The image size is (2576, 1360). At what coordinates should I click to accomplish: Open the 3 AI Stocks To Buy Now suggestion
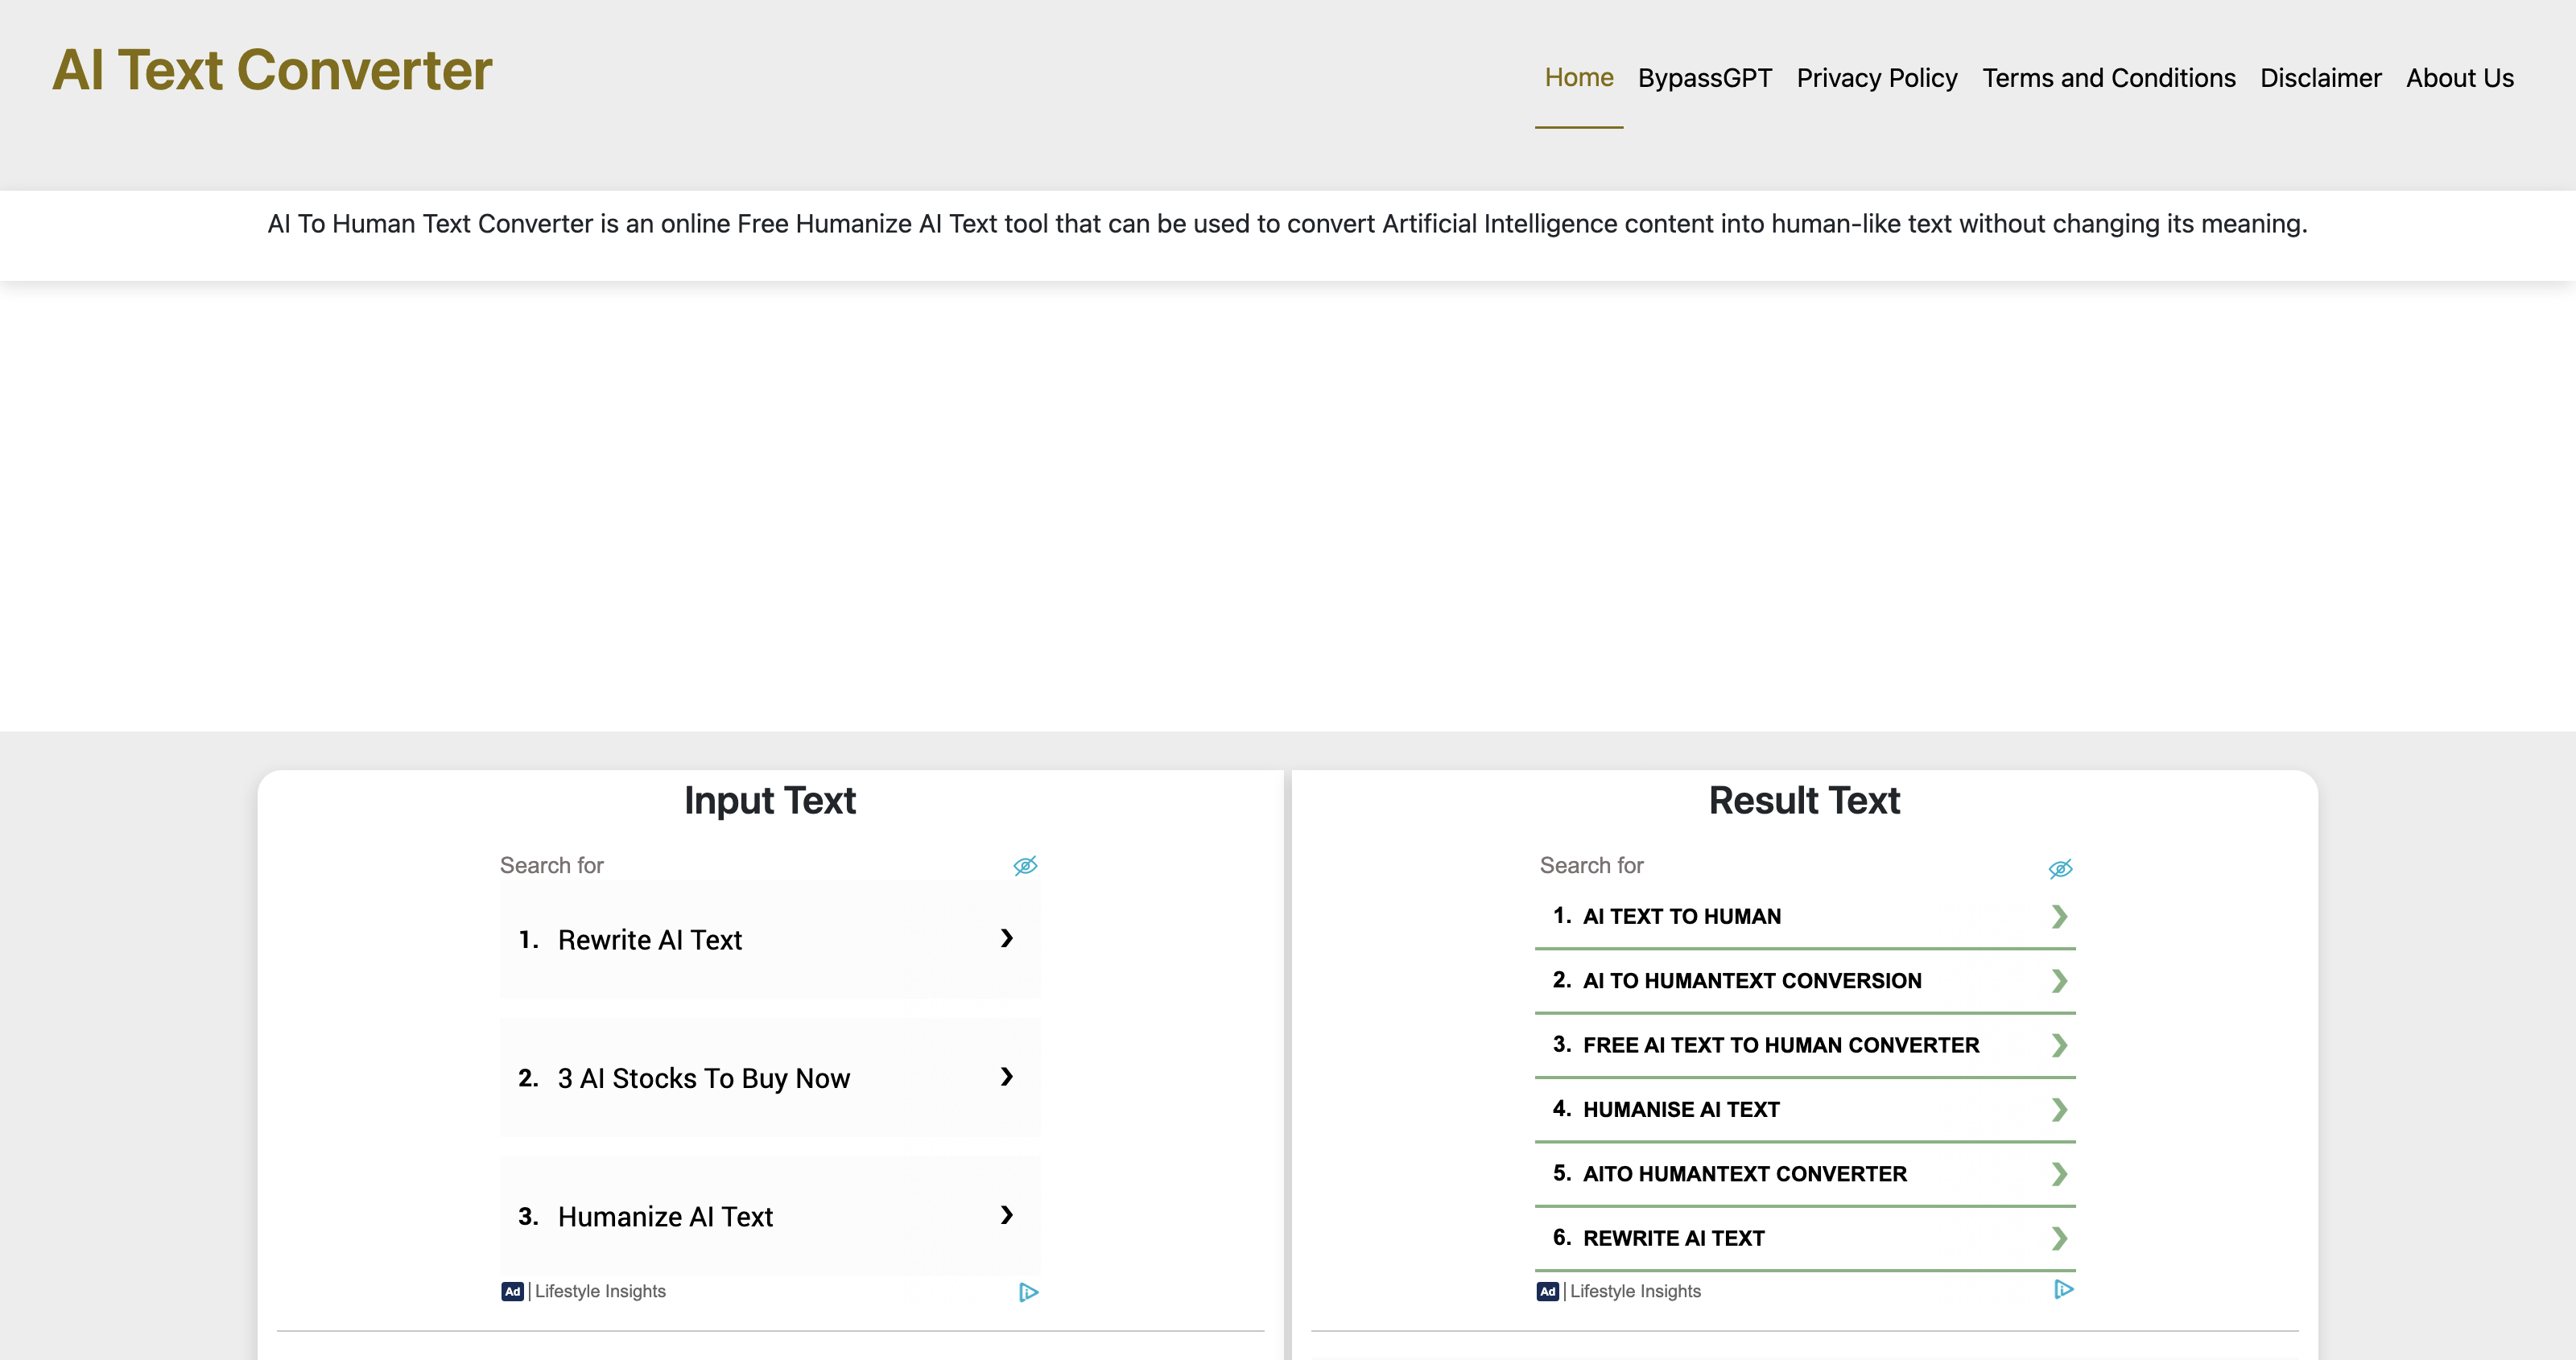770,1077
